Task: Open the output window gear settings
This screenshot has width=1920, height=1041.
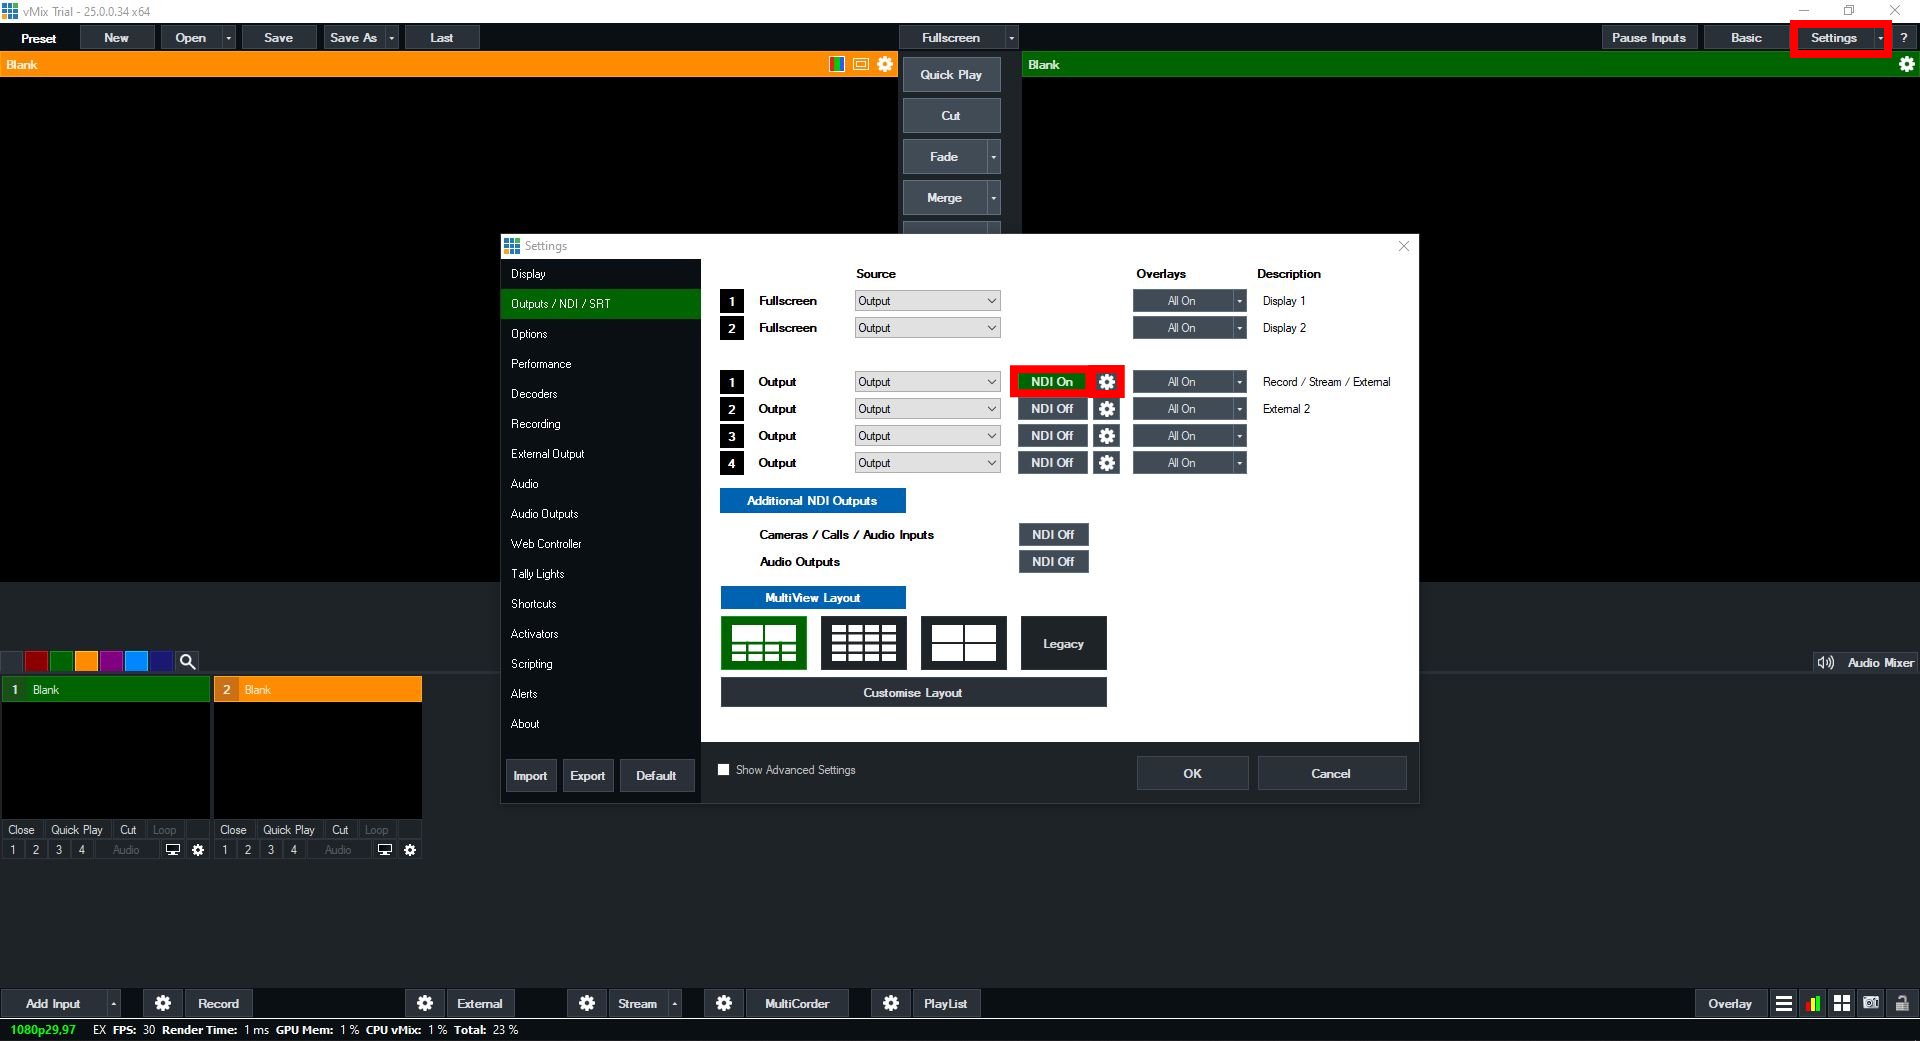Action: point(1906,64)
